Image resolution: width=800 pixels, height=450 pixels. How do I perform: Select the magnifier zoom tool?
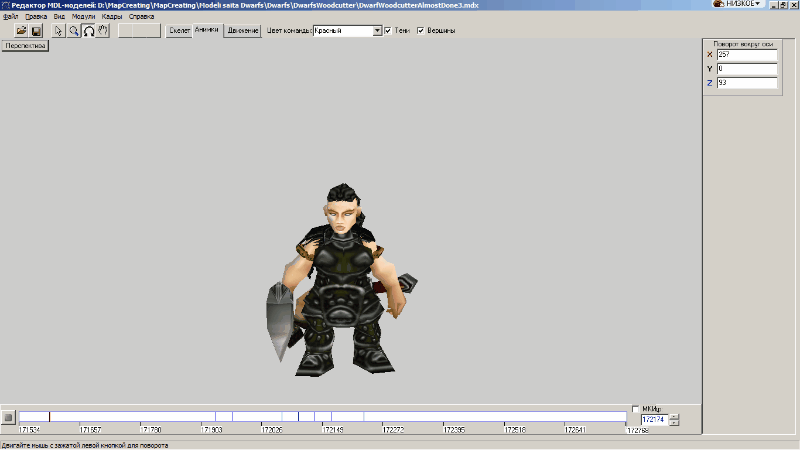coord(73,31)
